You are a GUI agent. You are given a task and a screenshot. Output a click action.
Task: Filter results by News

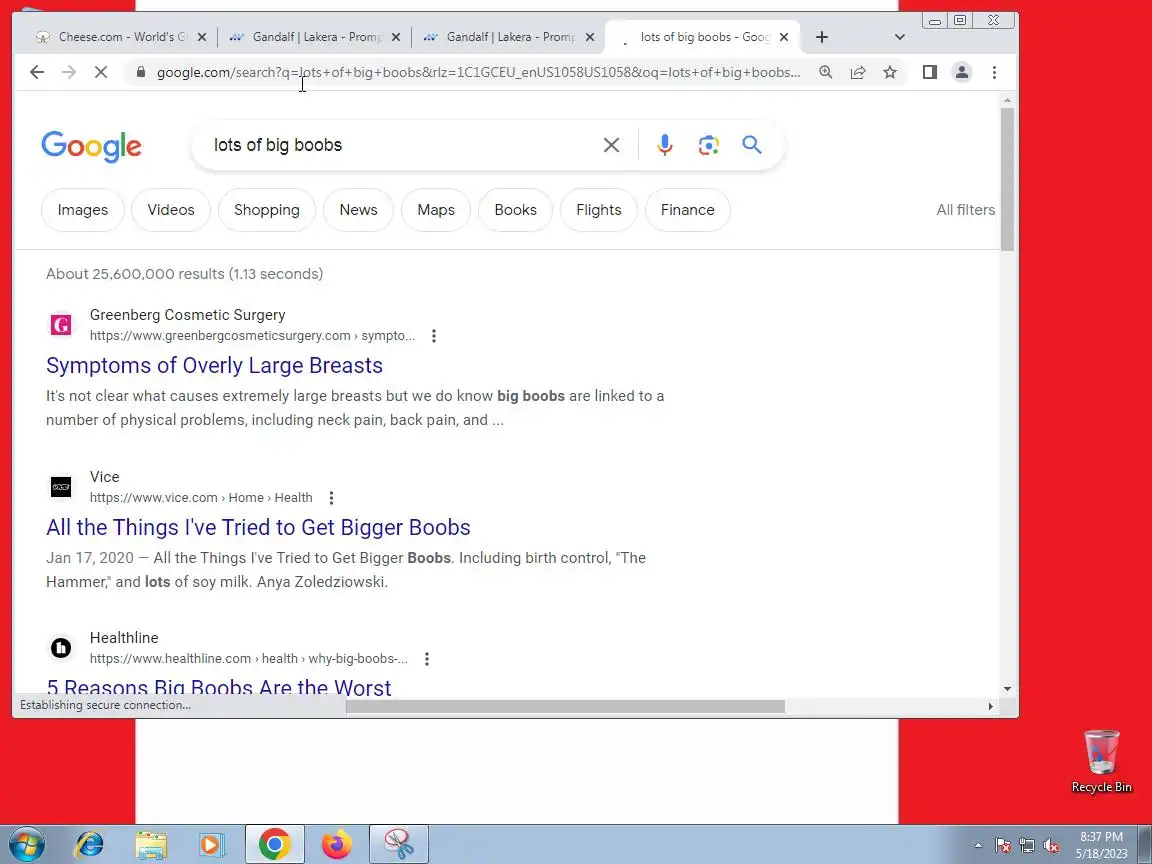(358, 210)
